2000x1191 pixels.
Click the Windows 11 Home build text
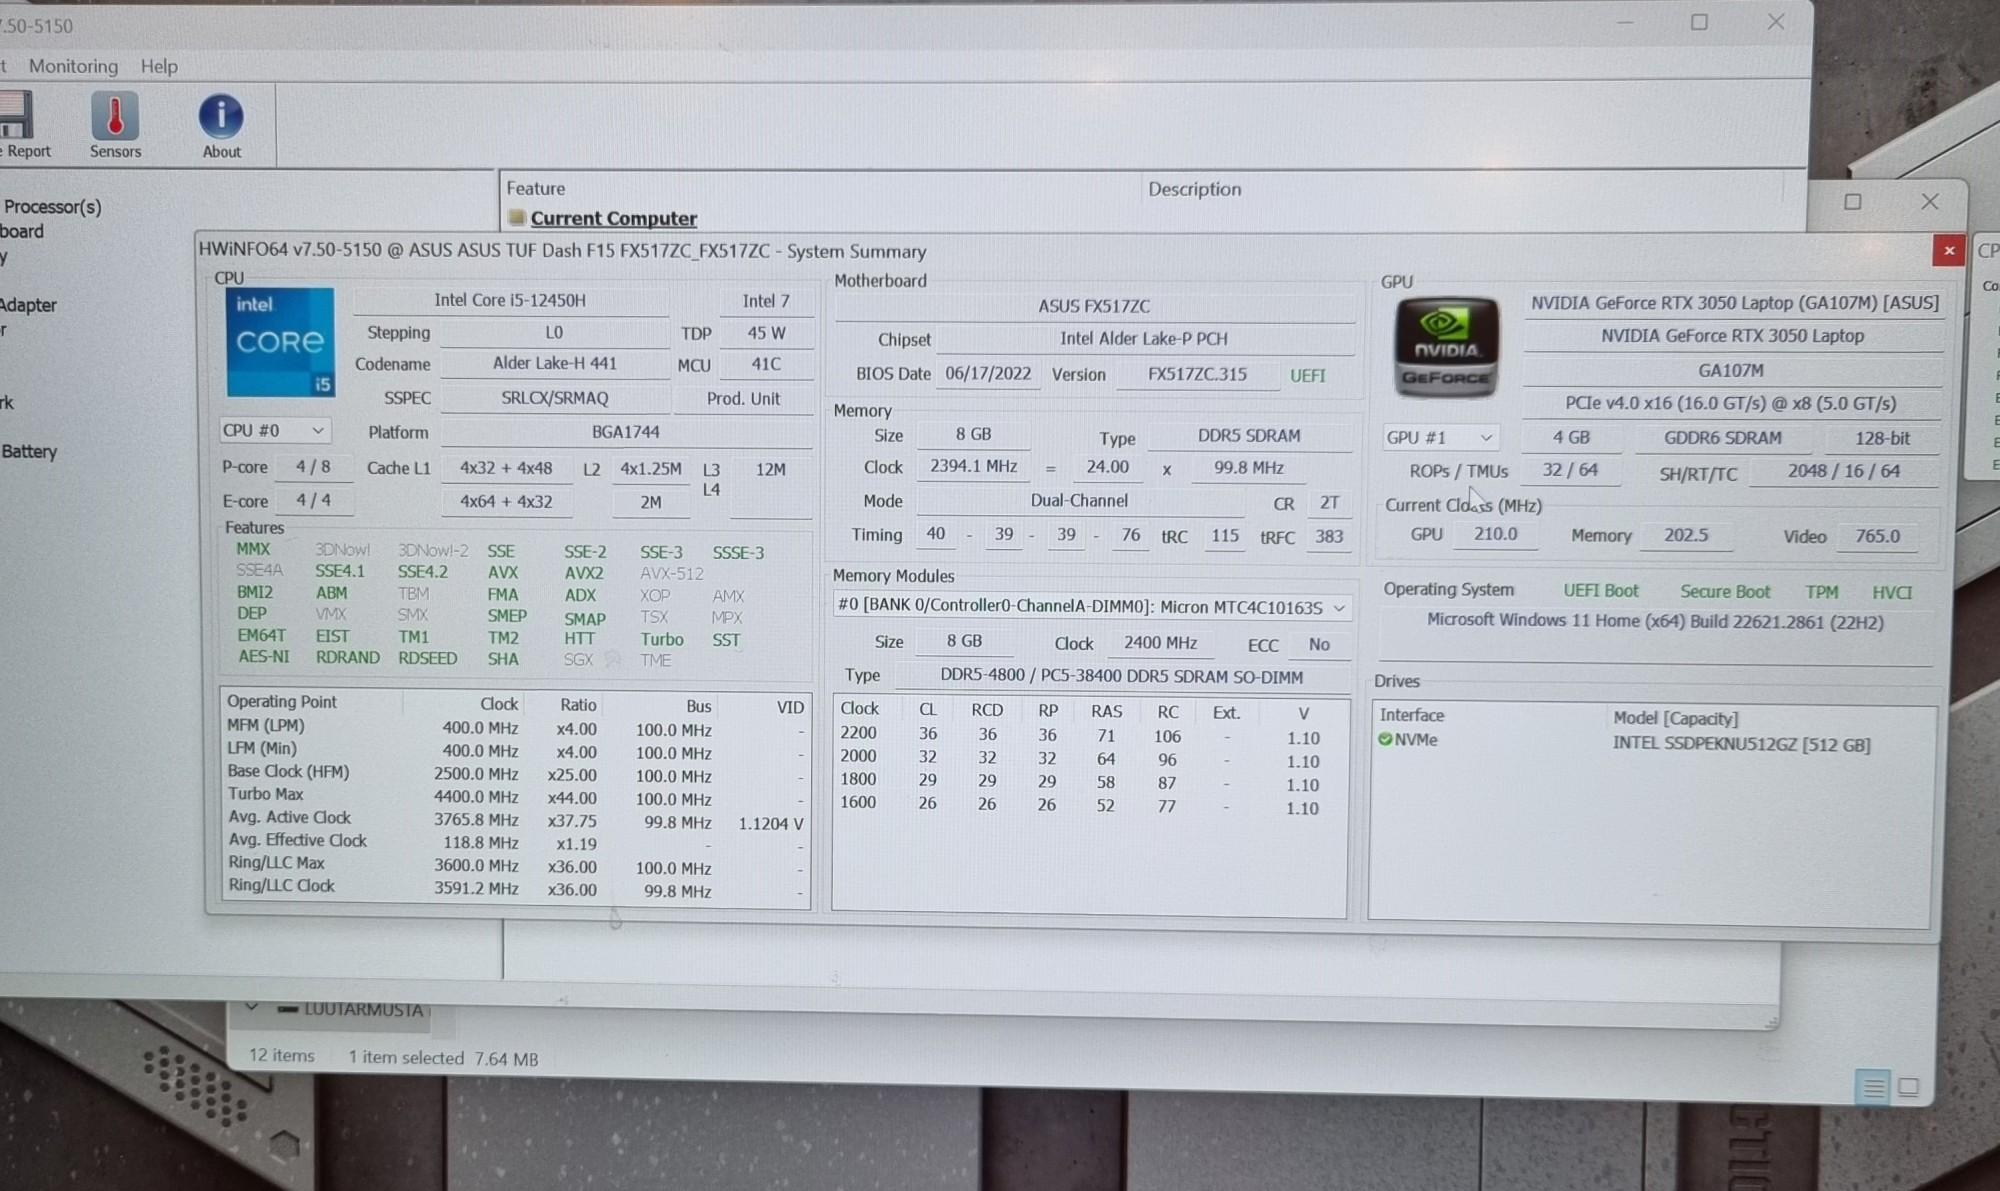[x=1654, y=621]
